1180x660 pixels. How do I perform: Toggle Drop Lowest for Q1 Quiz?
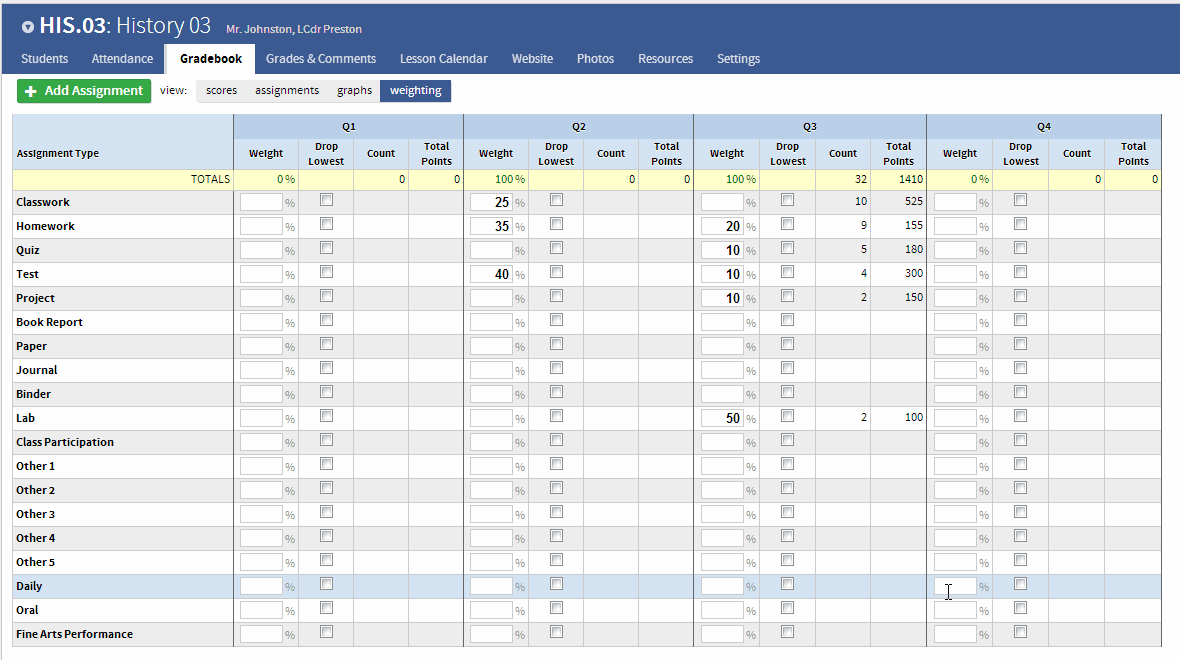pyautogui.click(x=326, y=247)
